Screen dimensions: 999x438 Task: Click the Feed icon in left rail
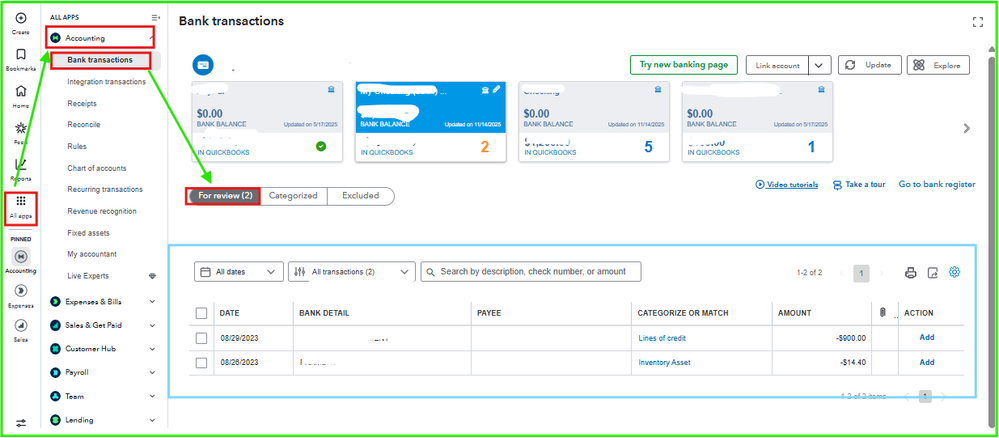point(21,128)
